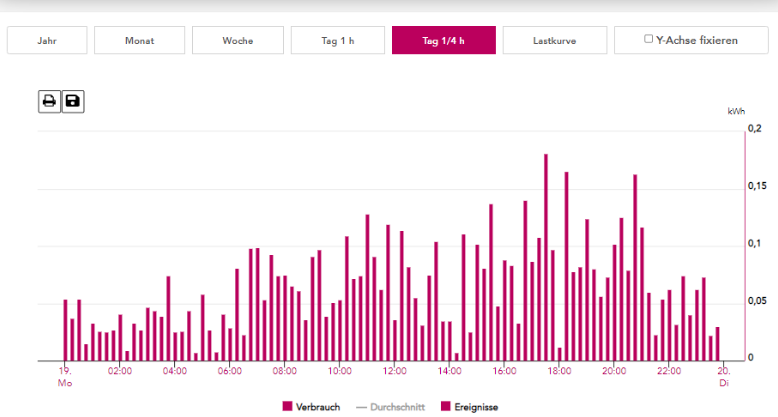Click the 12:00 label on the x-axis

coord(394,370)
